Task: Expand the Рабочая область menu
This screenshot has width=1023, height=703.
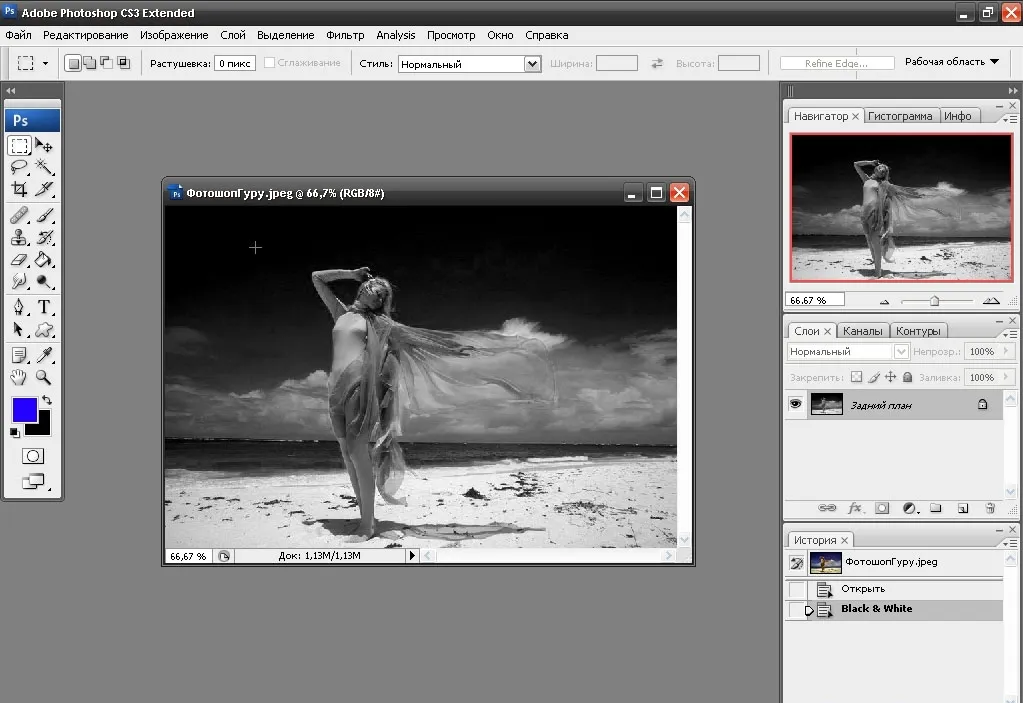Action: (x=952, y=61)
